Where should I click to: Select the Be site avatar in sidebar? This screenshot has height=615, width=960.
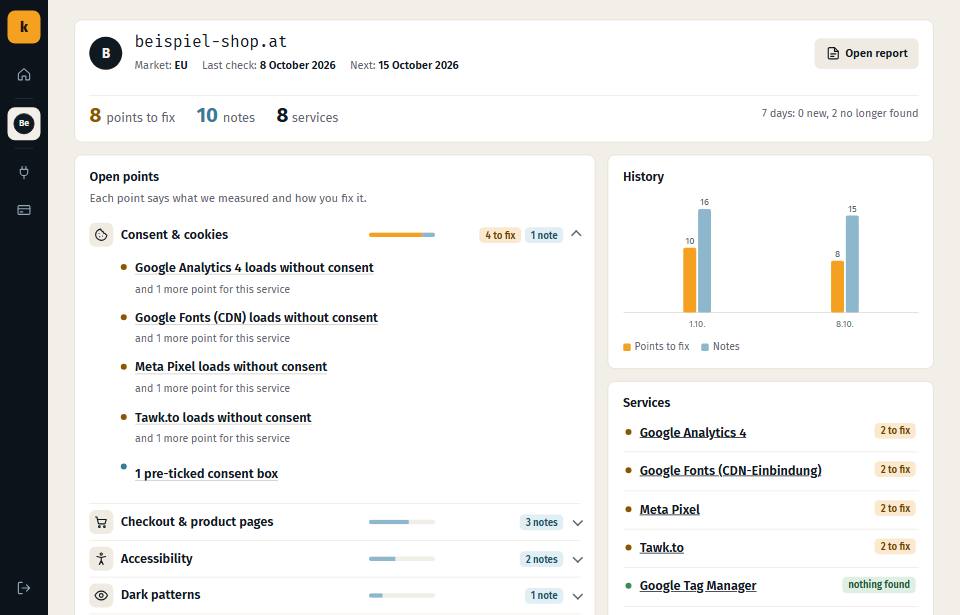click(24, 123)
